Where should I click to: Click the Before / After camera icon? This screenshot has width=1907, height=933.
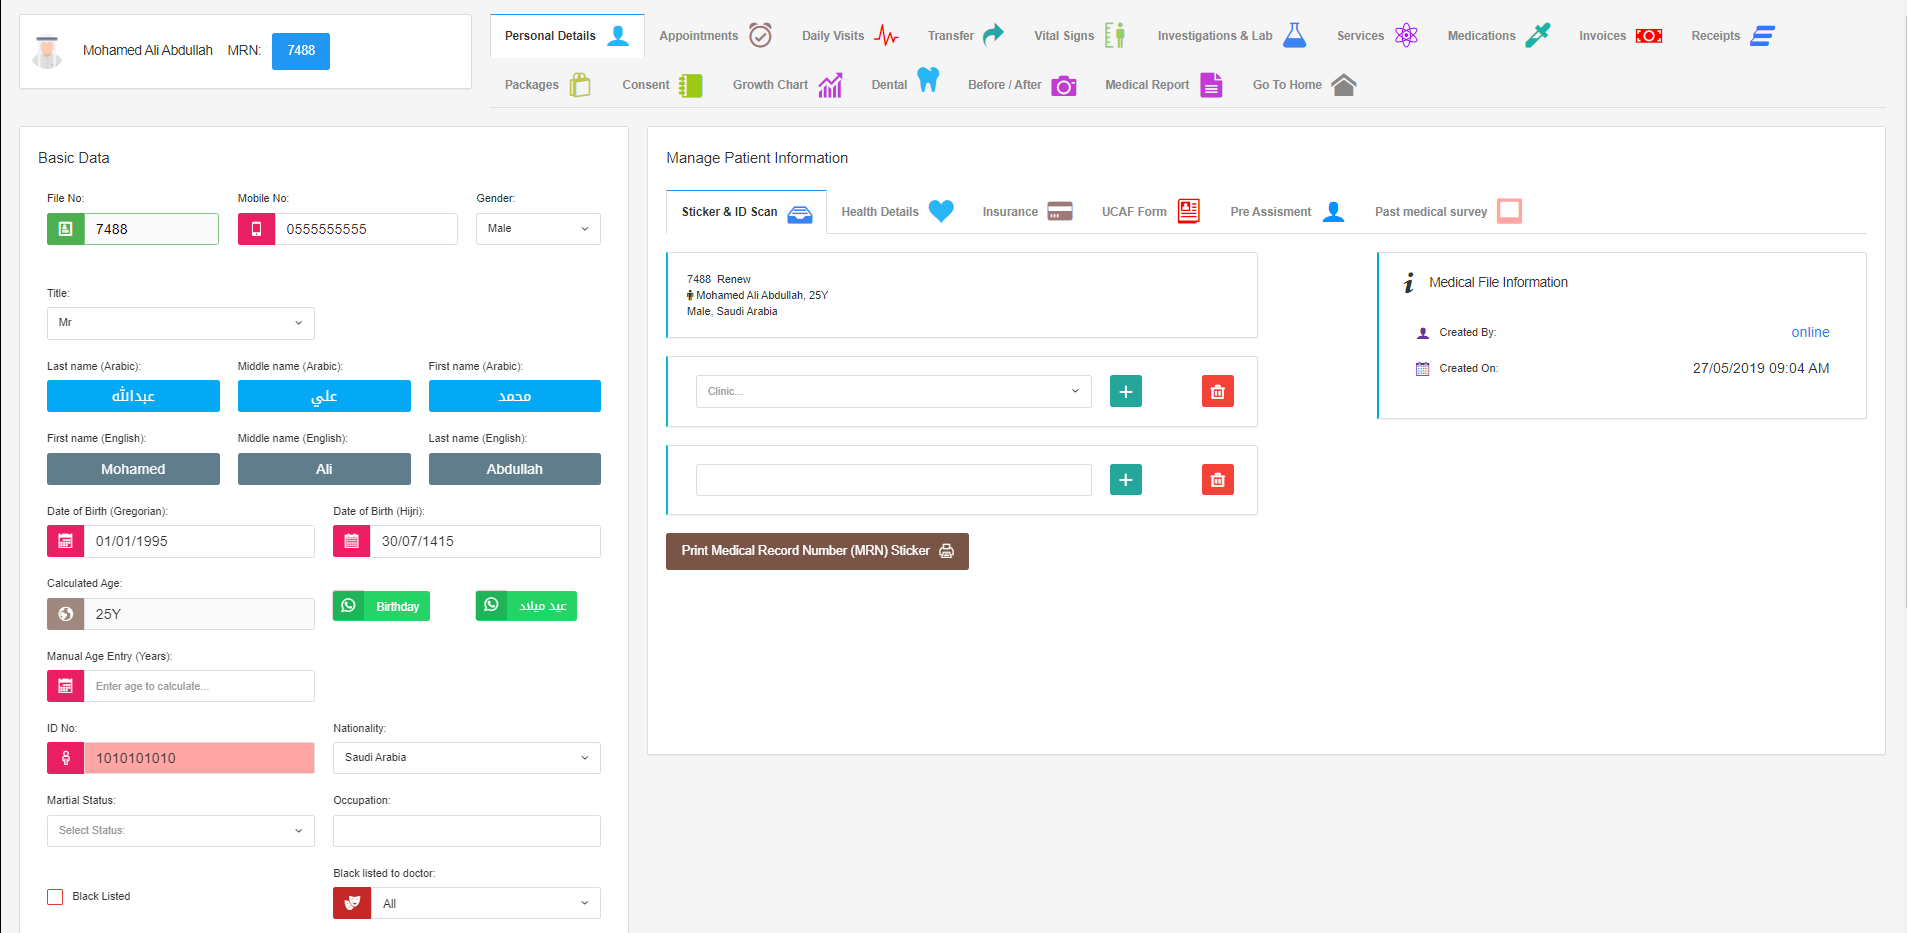1063,85
